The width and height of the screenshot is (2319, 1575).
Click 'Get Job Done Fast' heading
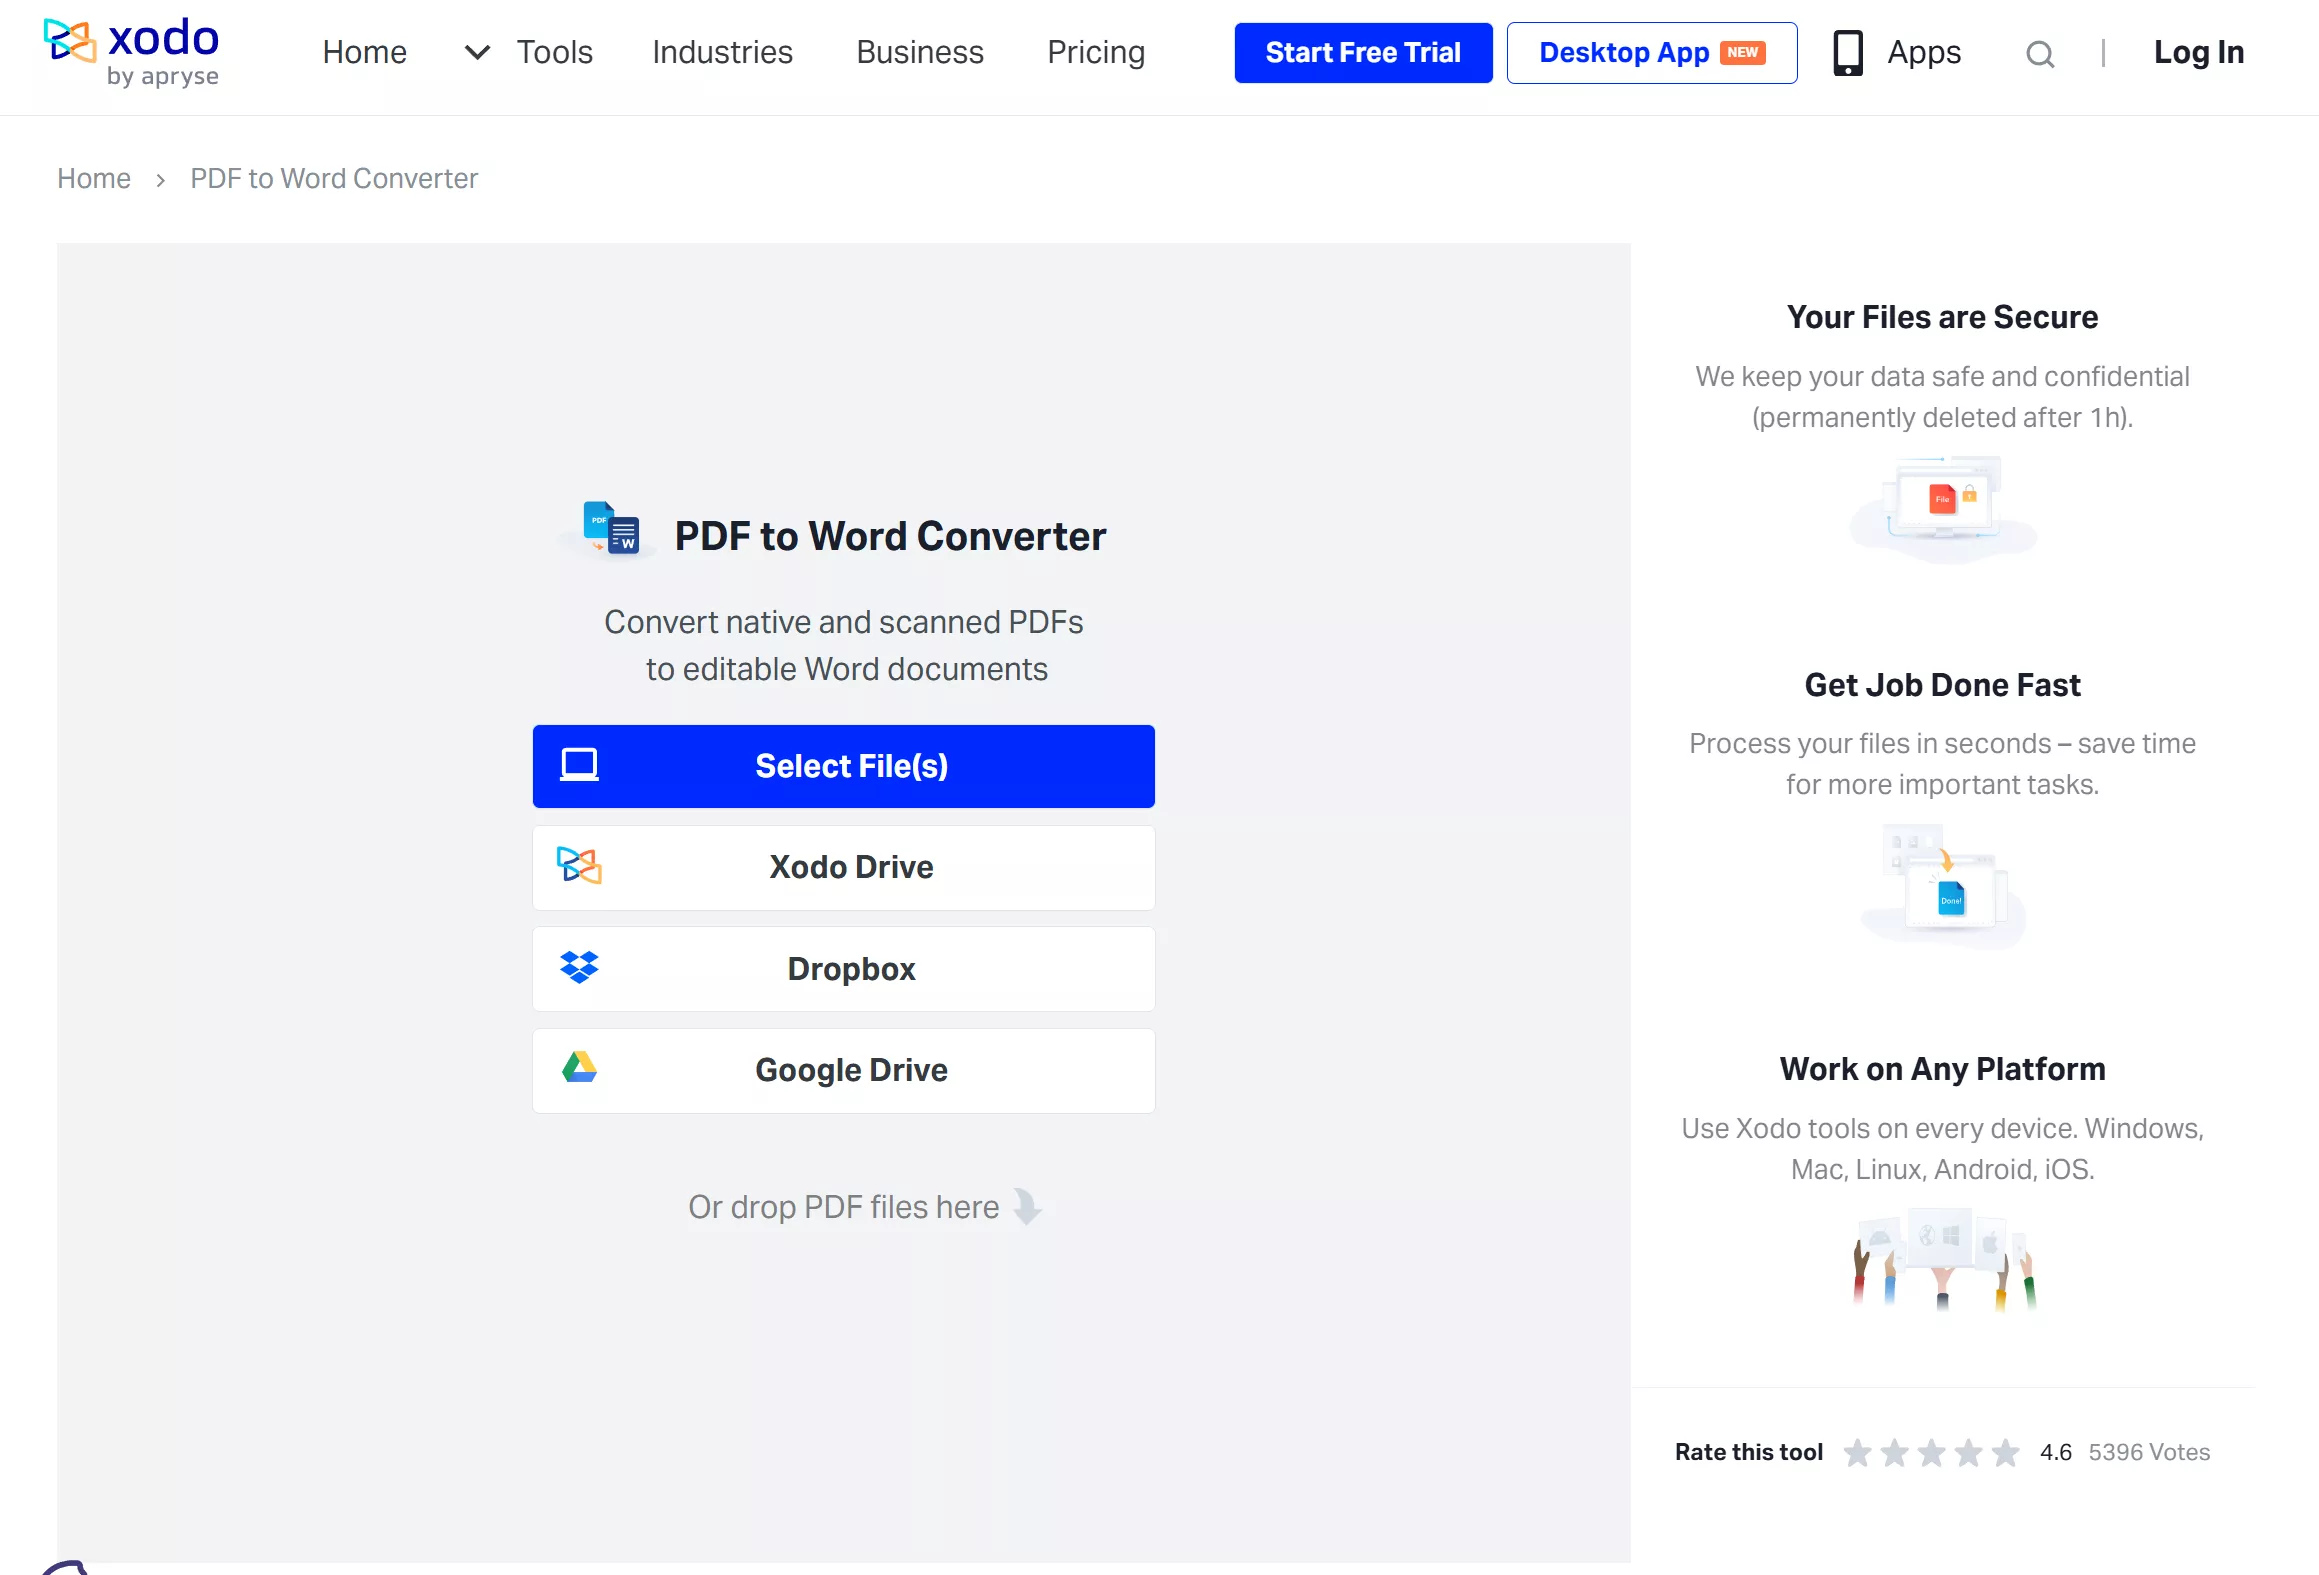[1942, 685]
